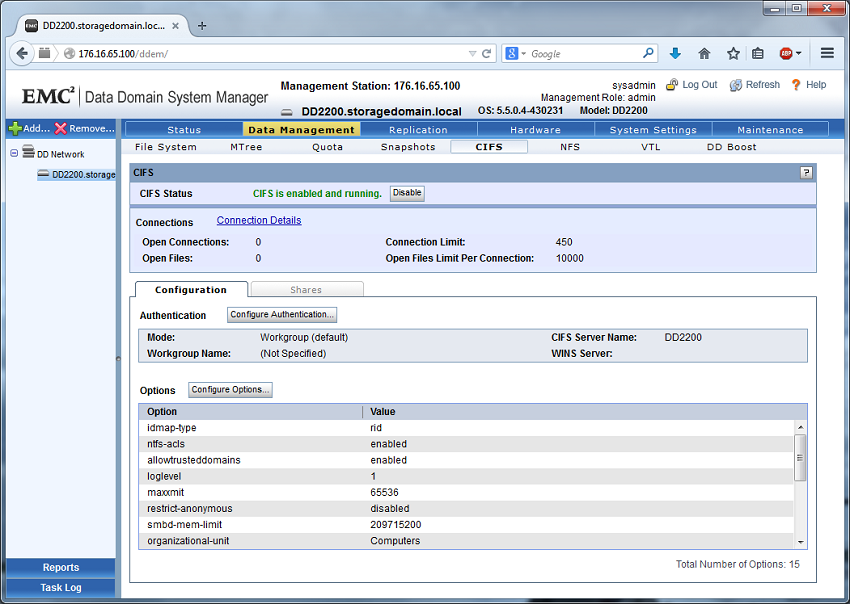Open a new browser tab with plus
This screenshot has height=604, width=850.
[x=202, y=25]
